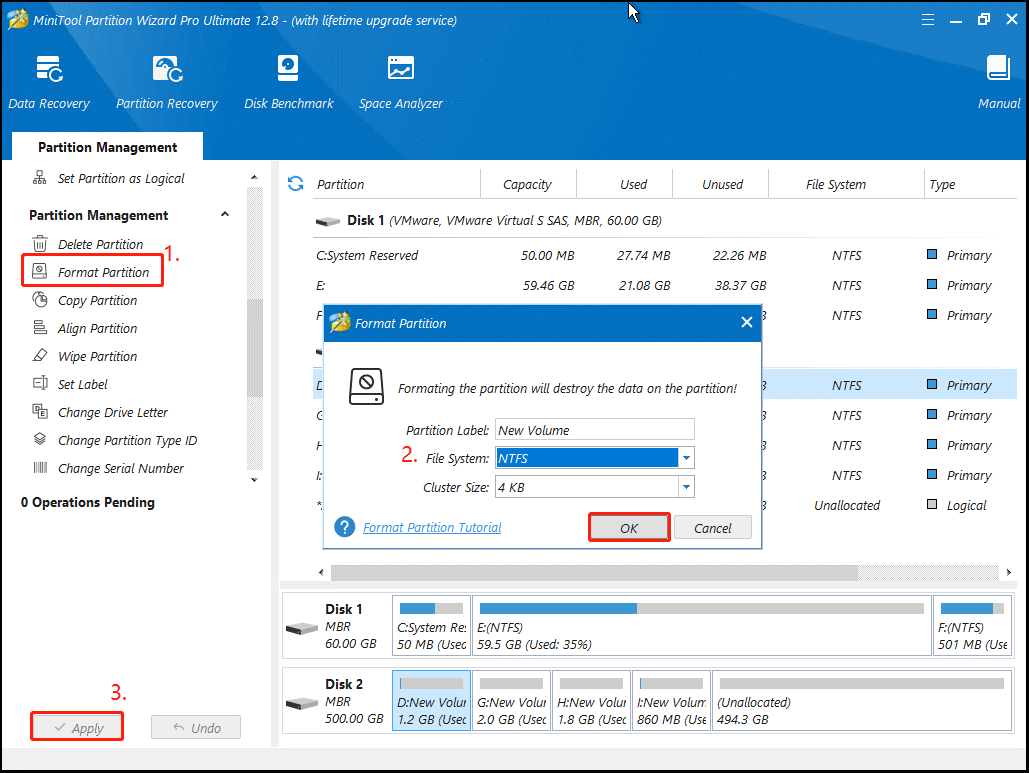Select the Unallocated block on Disk 2
Screen dimensions: 1029x773
point(857,702)
